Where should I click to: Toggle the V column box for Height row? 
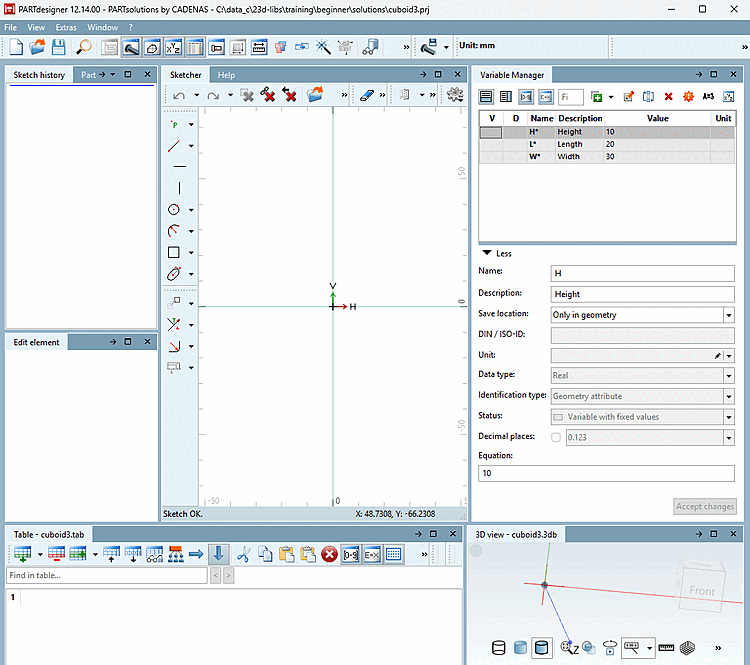pyautogui.click(x=491, y=132)
